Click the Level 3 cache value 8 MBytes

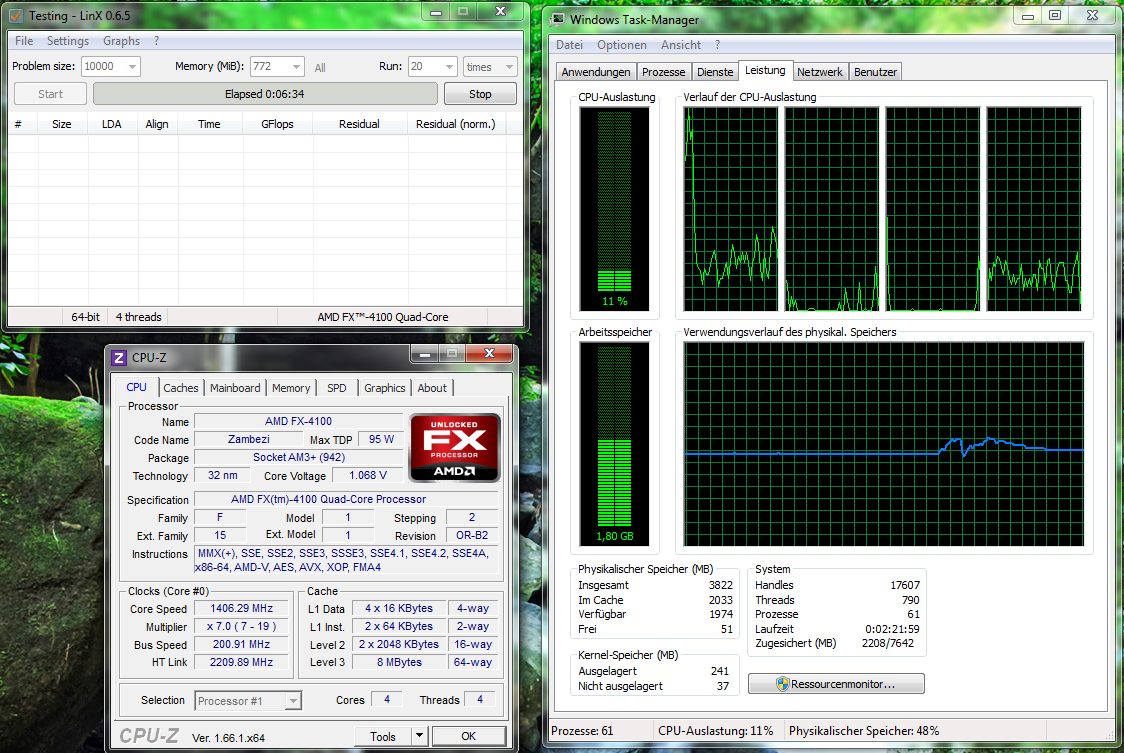[x=399, y=662]
